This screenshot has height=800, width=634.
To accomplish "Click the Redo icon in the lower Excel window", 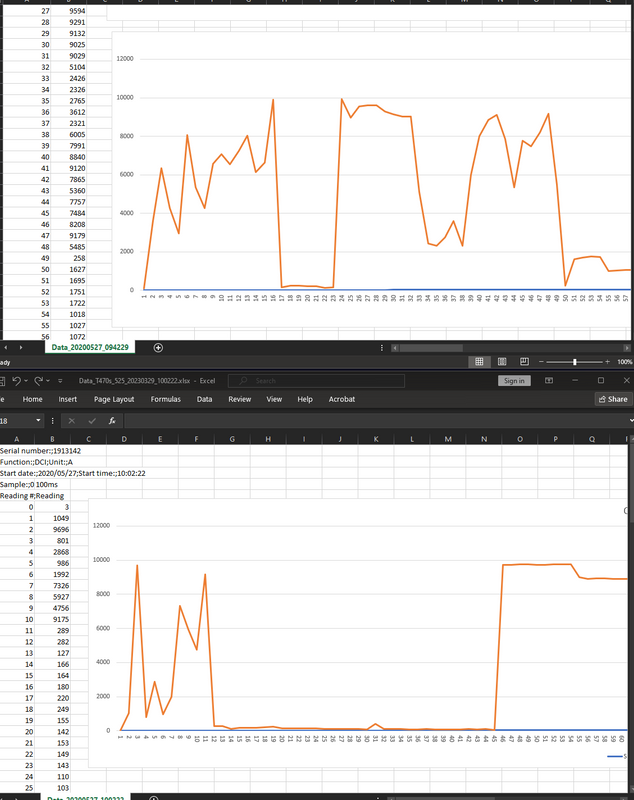I will point(39,381).
